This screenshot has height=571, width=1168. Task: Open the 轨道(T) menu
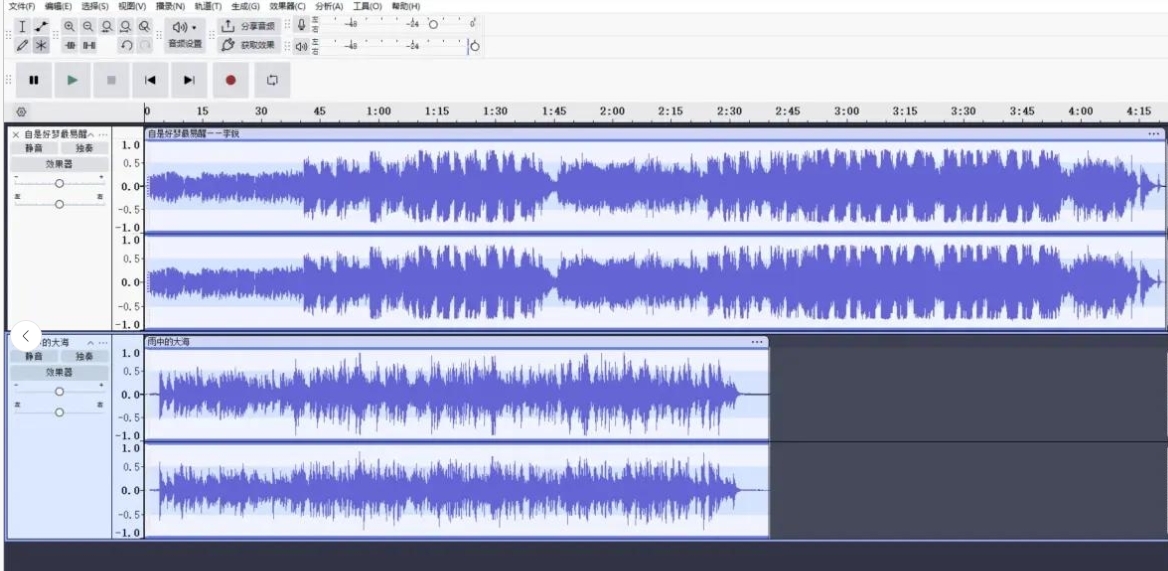tap(208, 6)
